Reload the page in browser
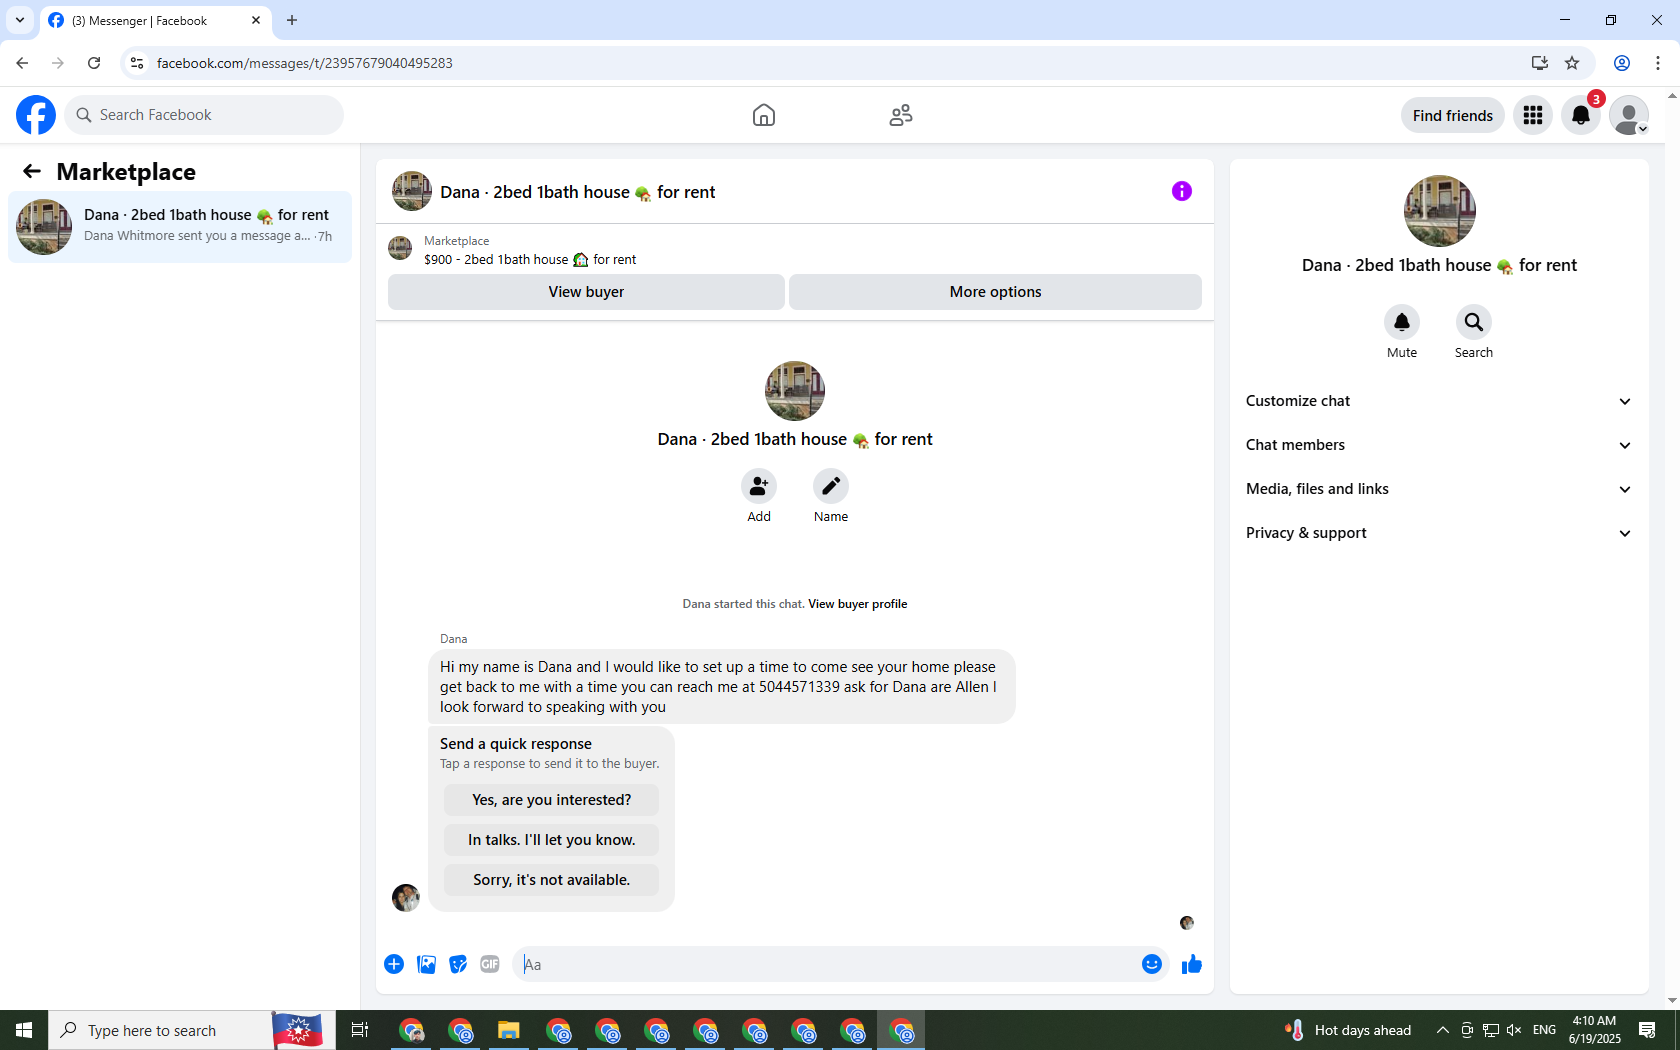 94,63
